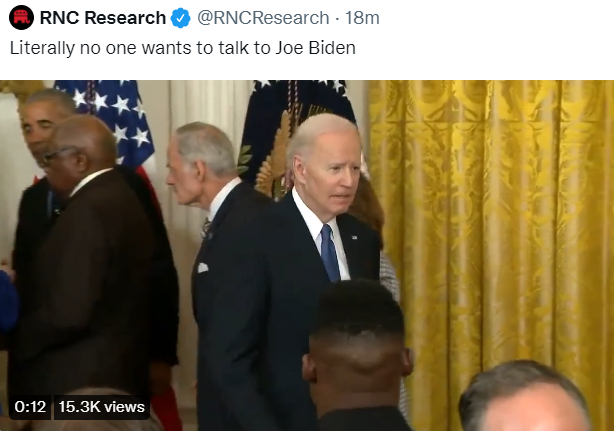Visit the @RNCResearch handle link

(x=263, y=18)
